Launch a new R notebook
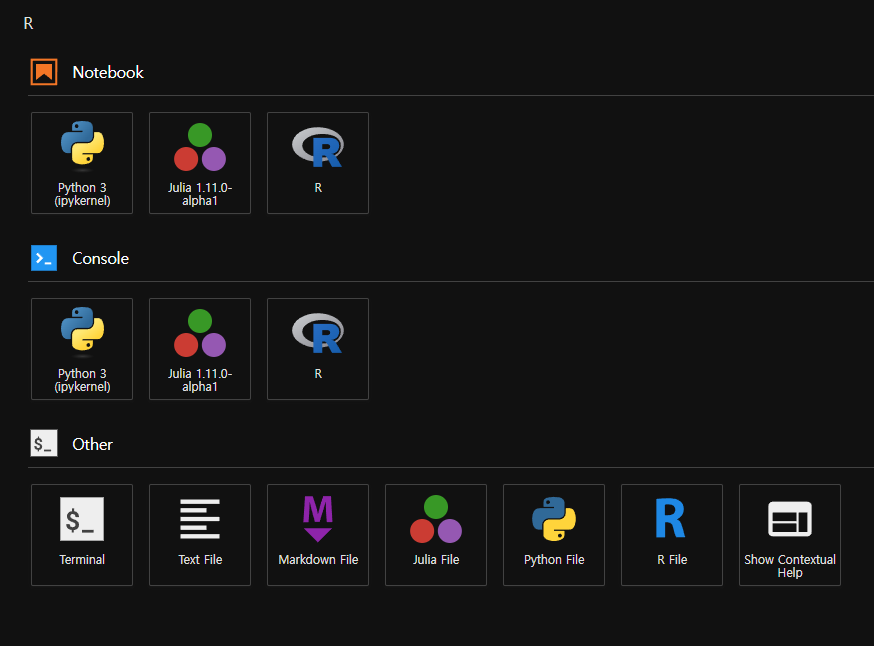 [x=318, y=163]
